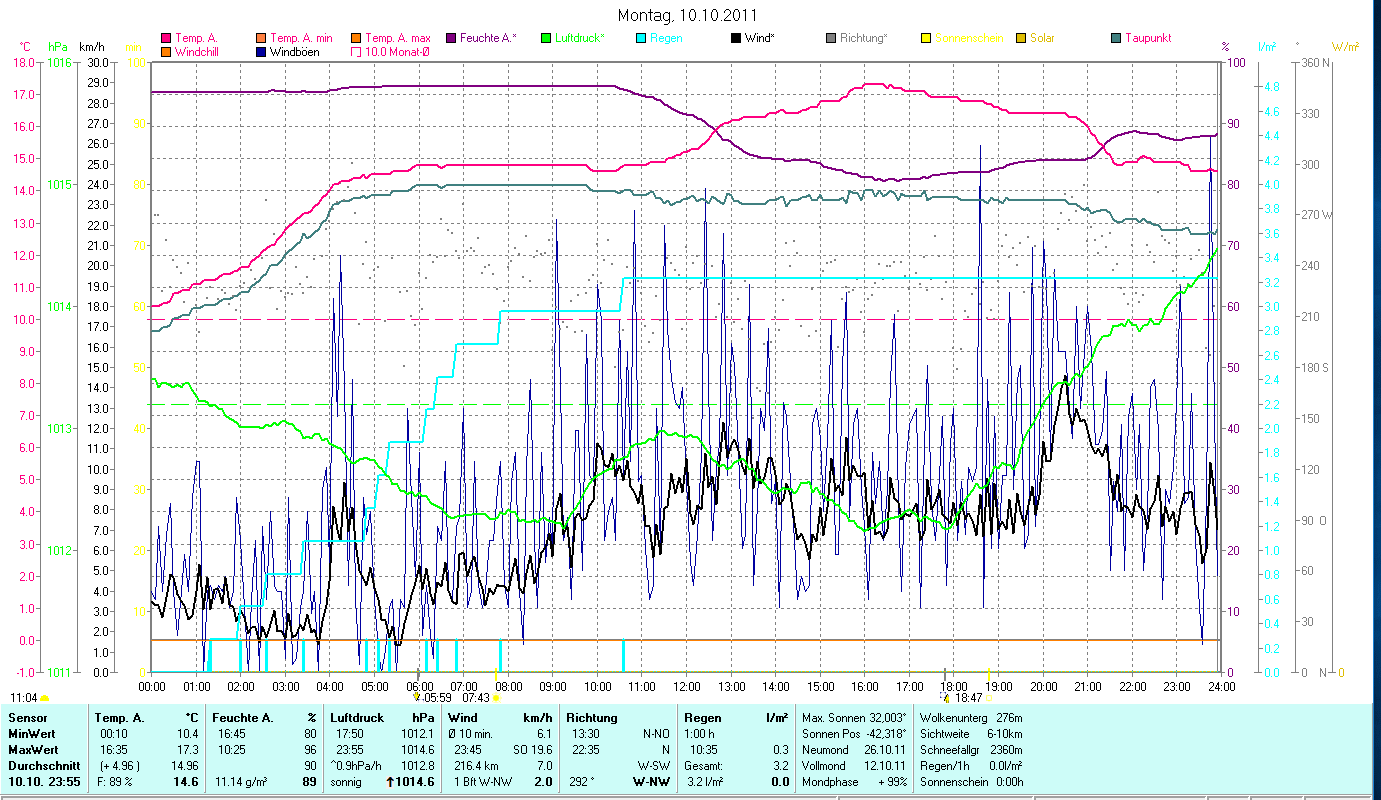Click the sunrise marker at 07:43
1381x800 pixels.
click(496, 698)
